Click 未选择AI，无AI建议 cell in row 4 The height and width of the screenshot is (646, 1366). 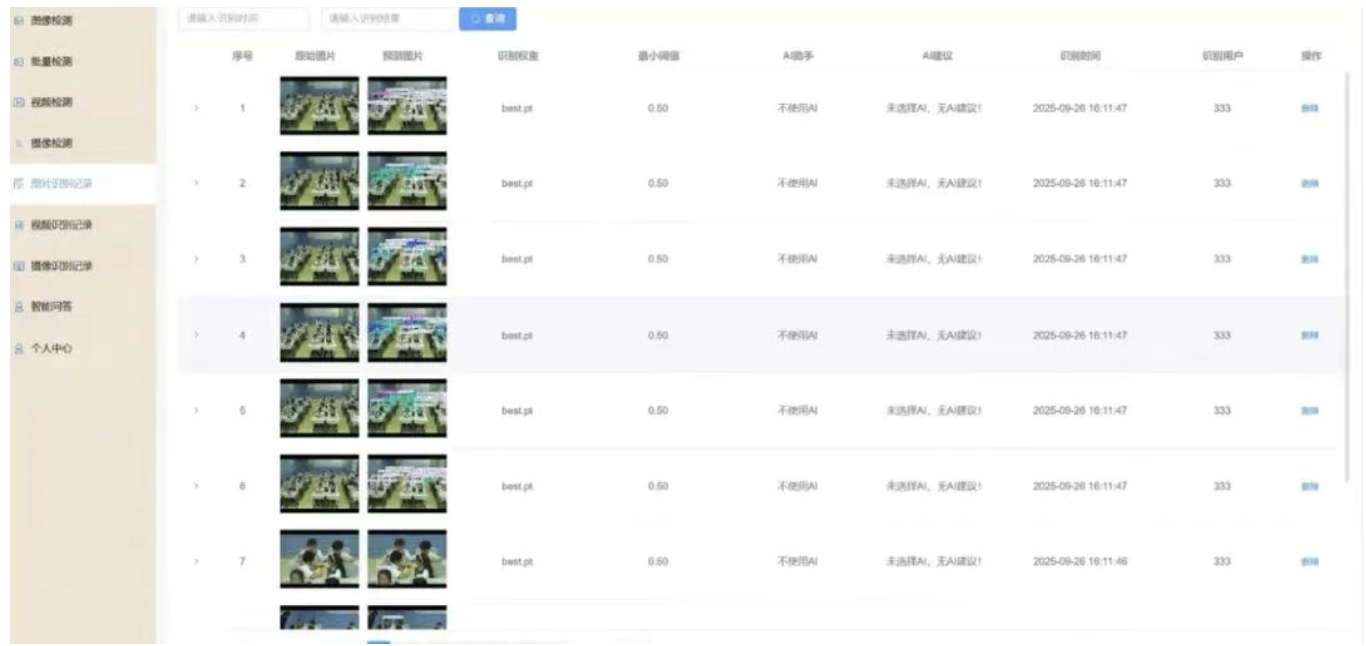click(934, 336)
